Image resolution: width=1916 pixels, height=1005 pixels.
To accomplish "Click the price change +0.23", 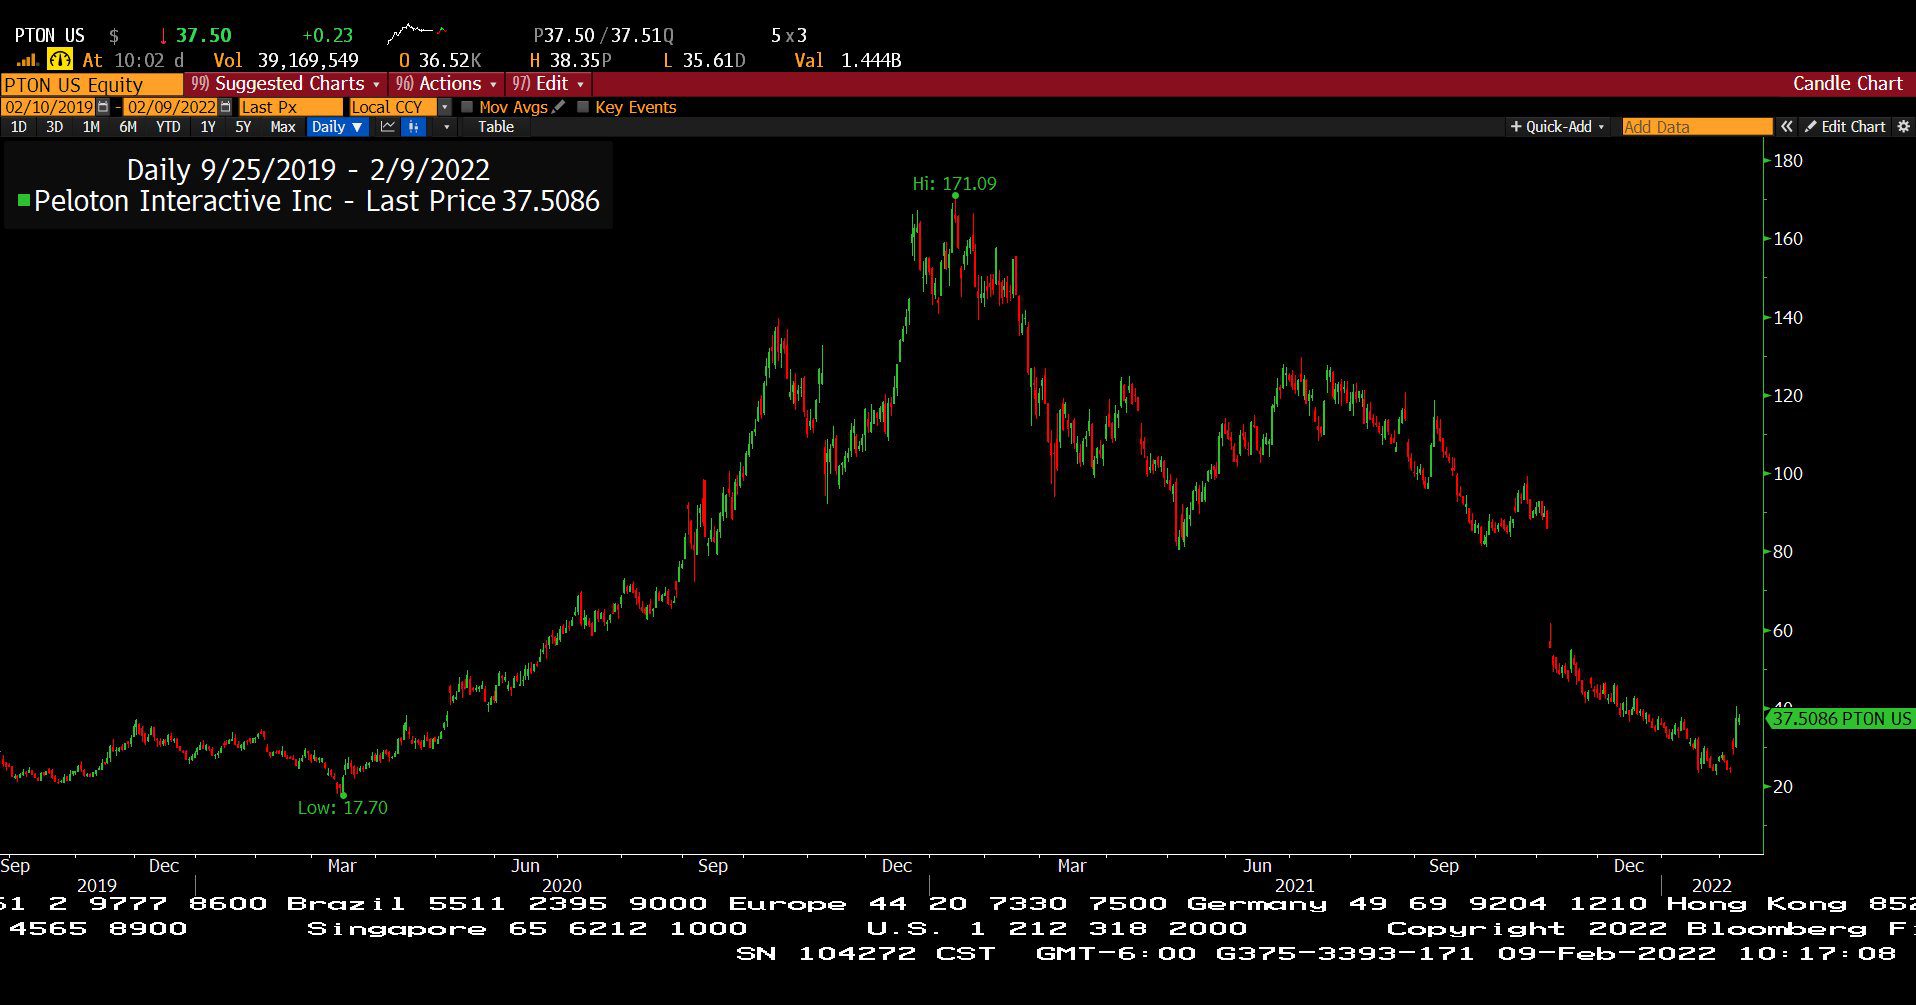I will (327, 36).
